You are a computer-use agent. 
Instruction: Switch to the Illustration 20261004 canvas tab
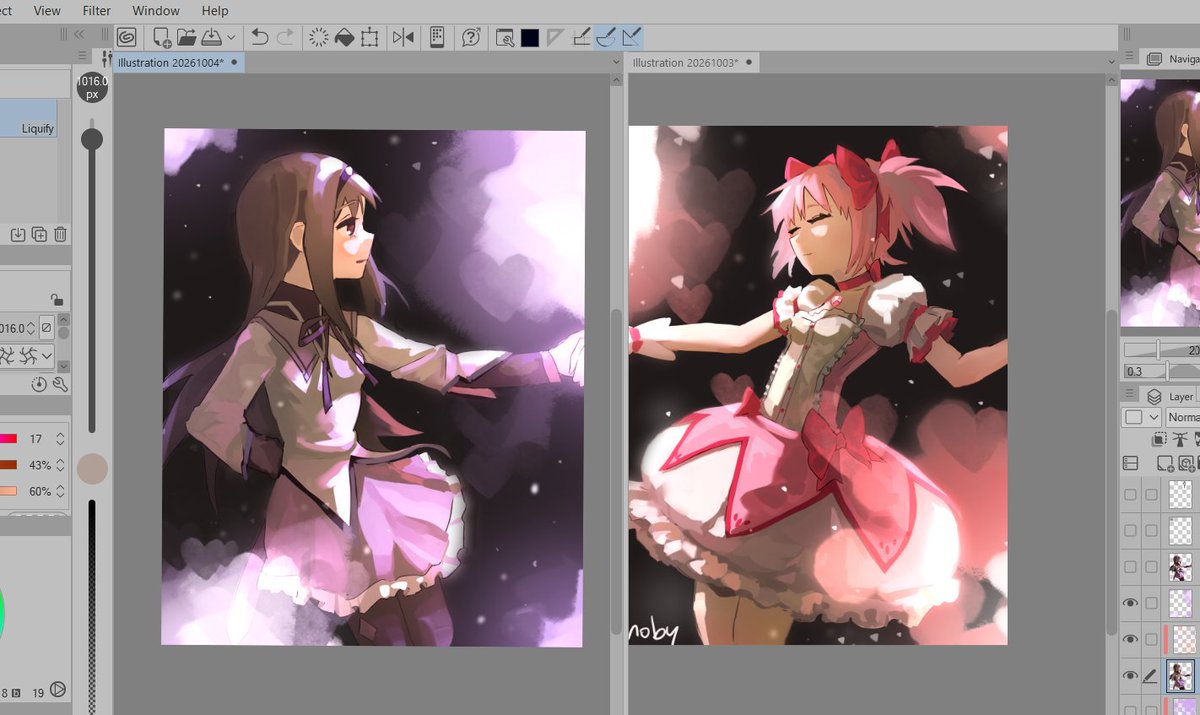178,62
